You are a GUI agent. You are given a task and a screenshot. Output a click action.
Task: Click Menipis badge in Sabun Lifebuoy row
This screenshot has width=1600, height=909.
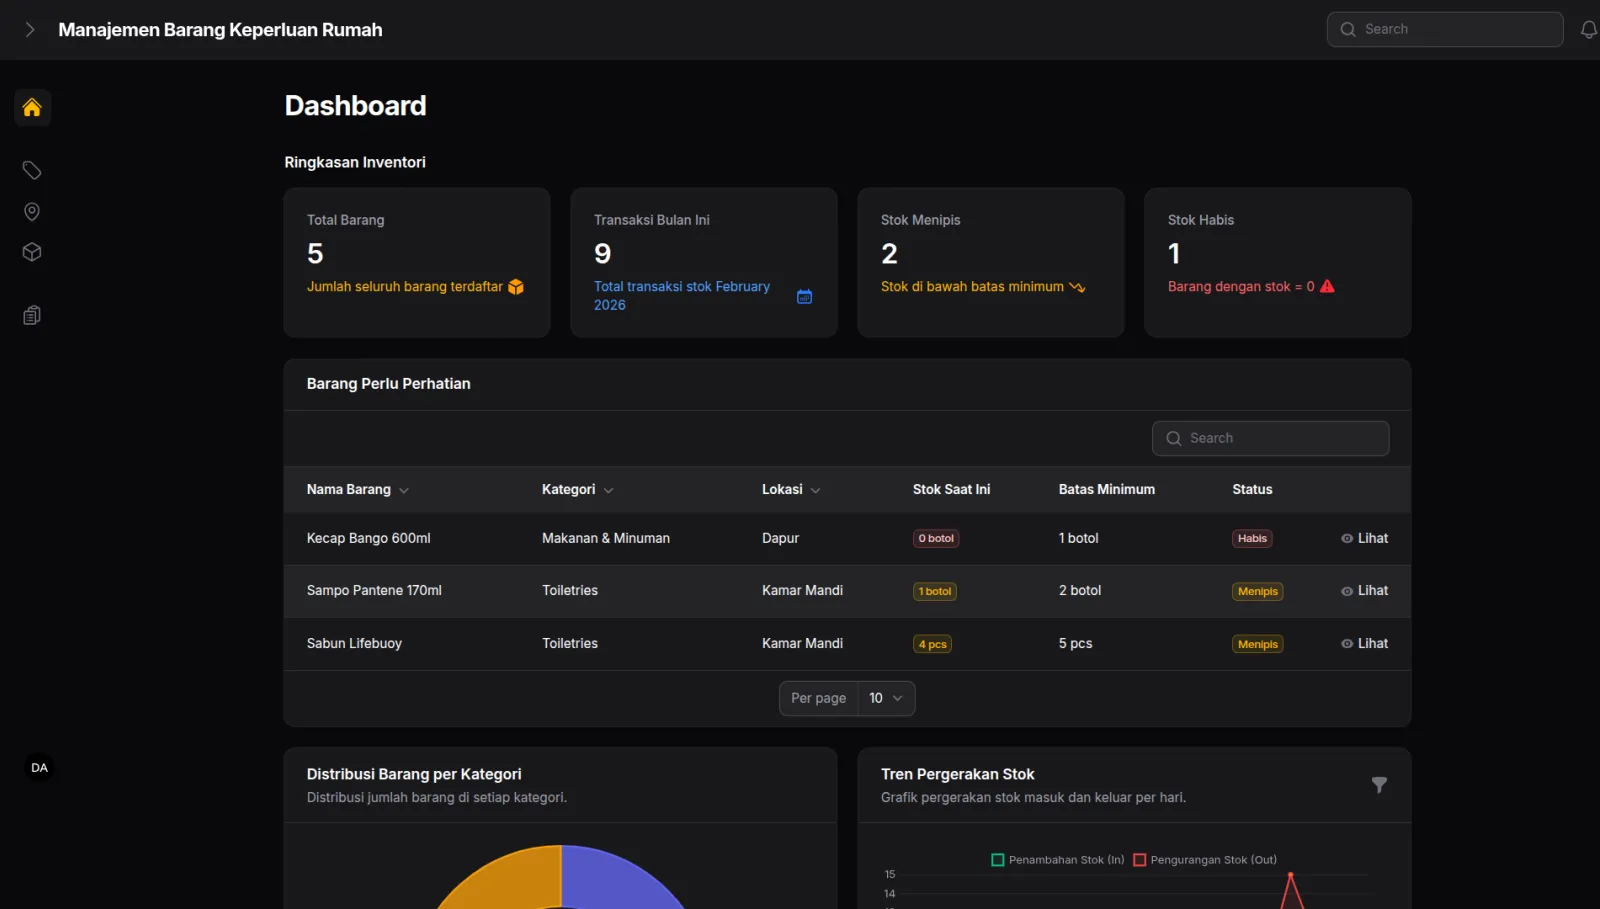[x=1257, y=644]
